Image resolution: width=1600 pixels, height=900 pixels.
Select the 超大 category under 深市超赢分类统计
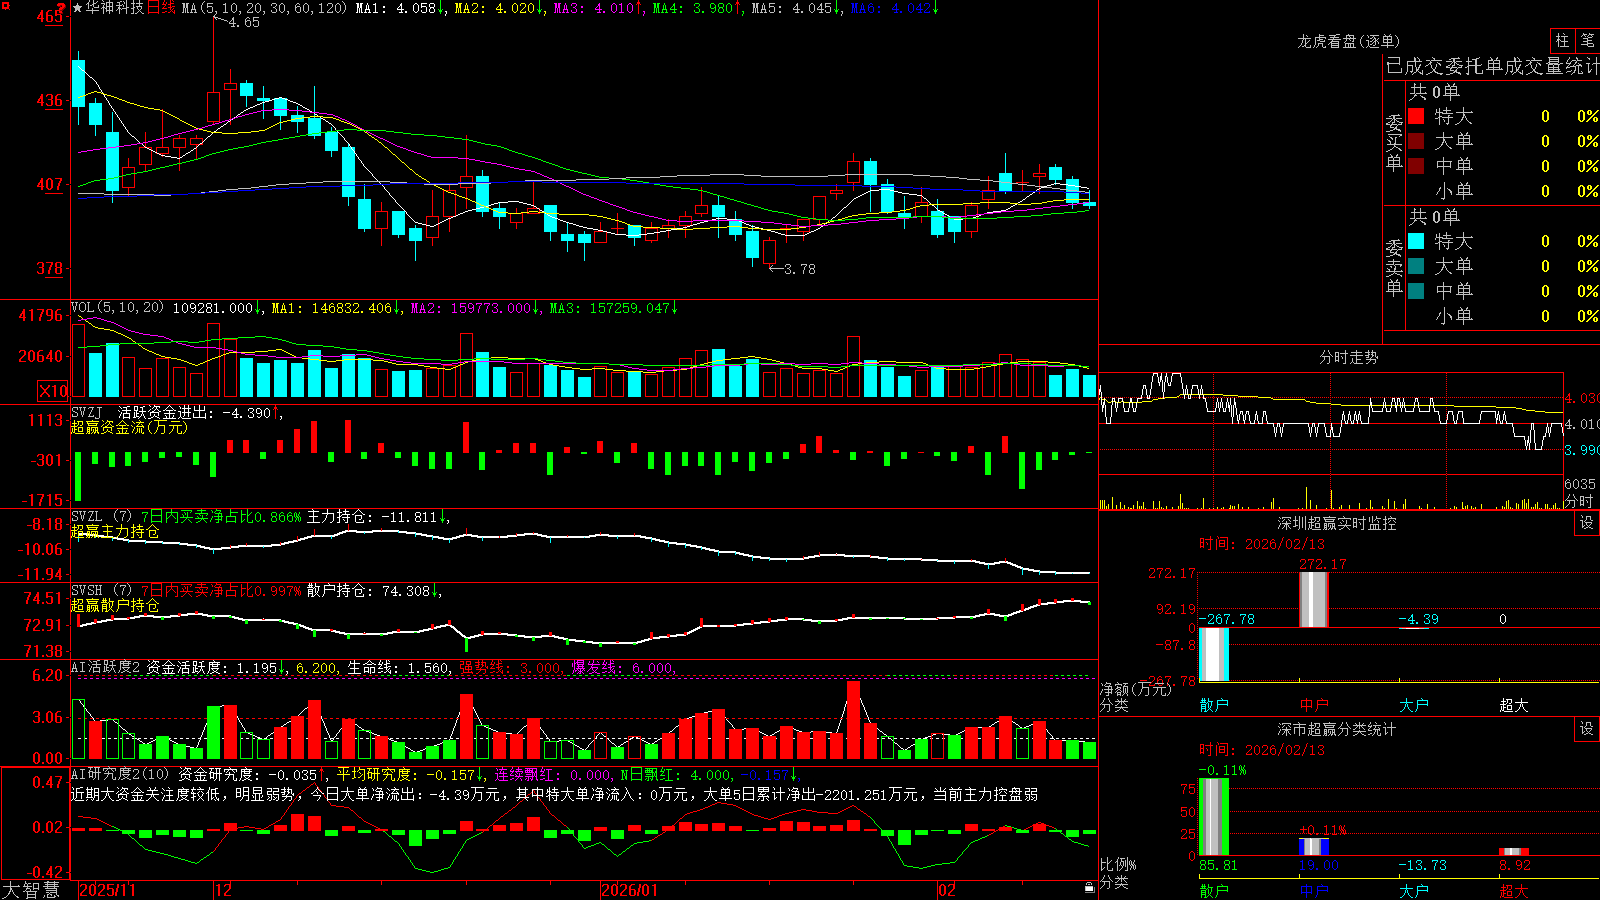1514,891
